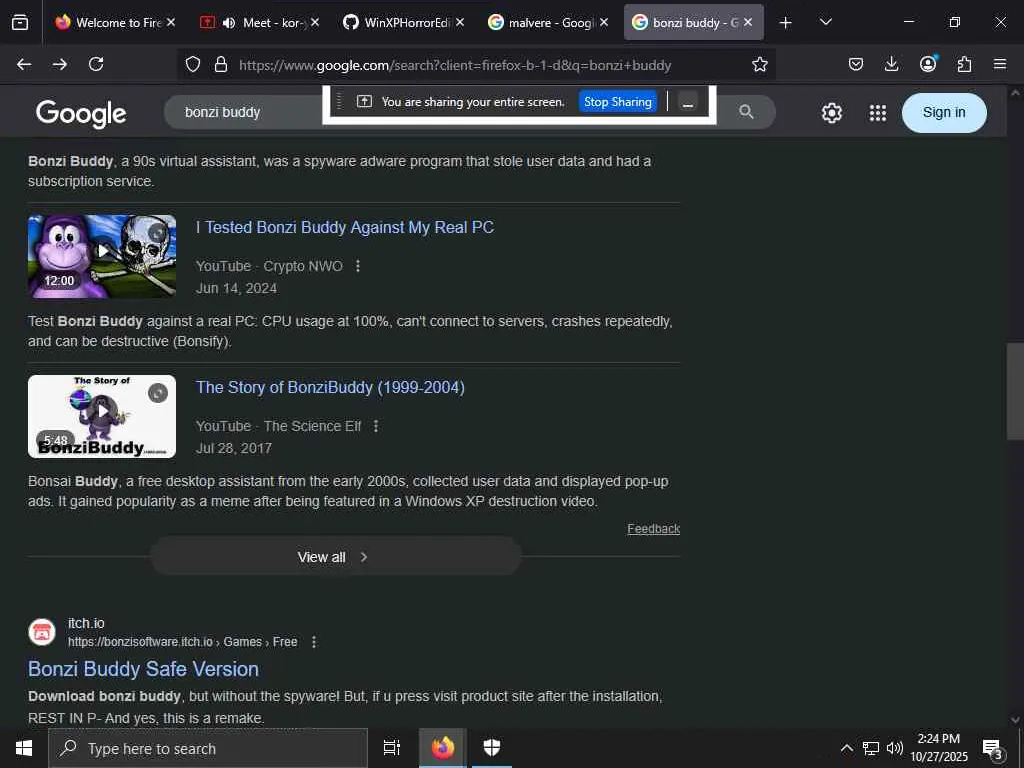Click the Sign in button
The height and width of the screenshot is (768, 1024).
coord(944,112)
